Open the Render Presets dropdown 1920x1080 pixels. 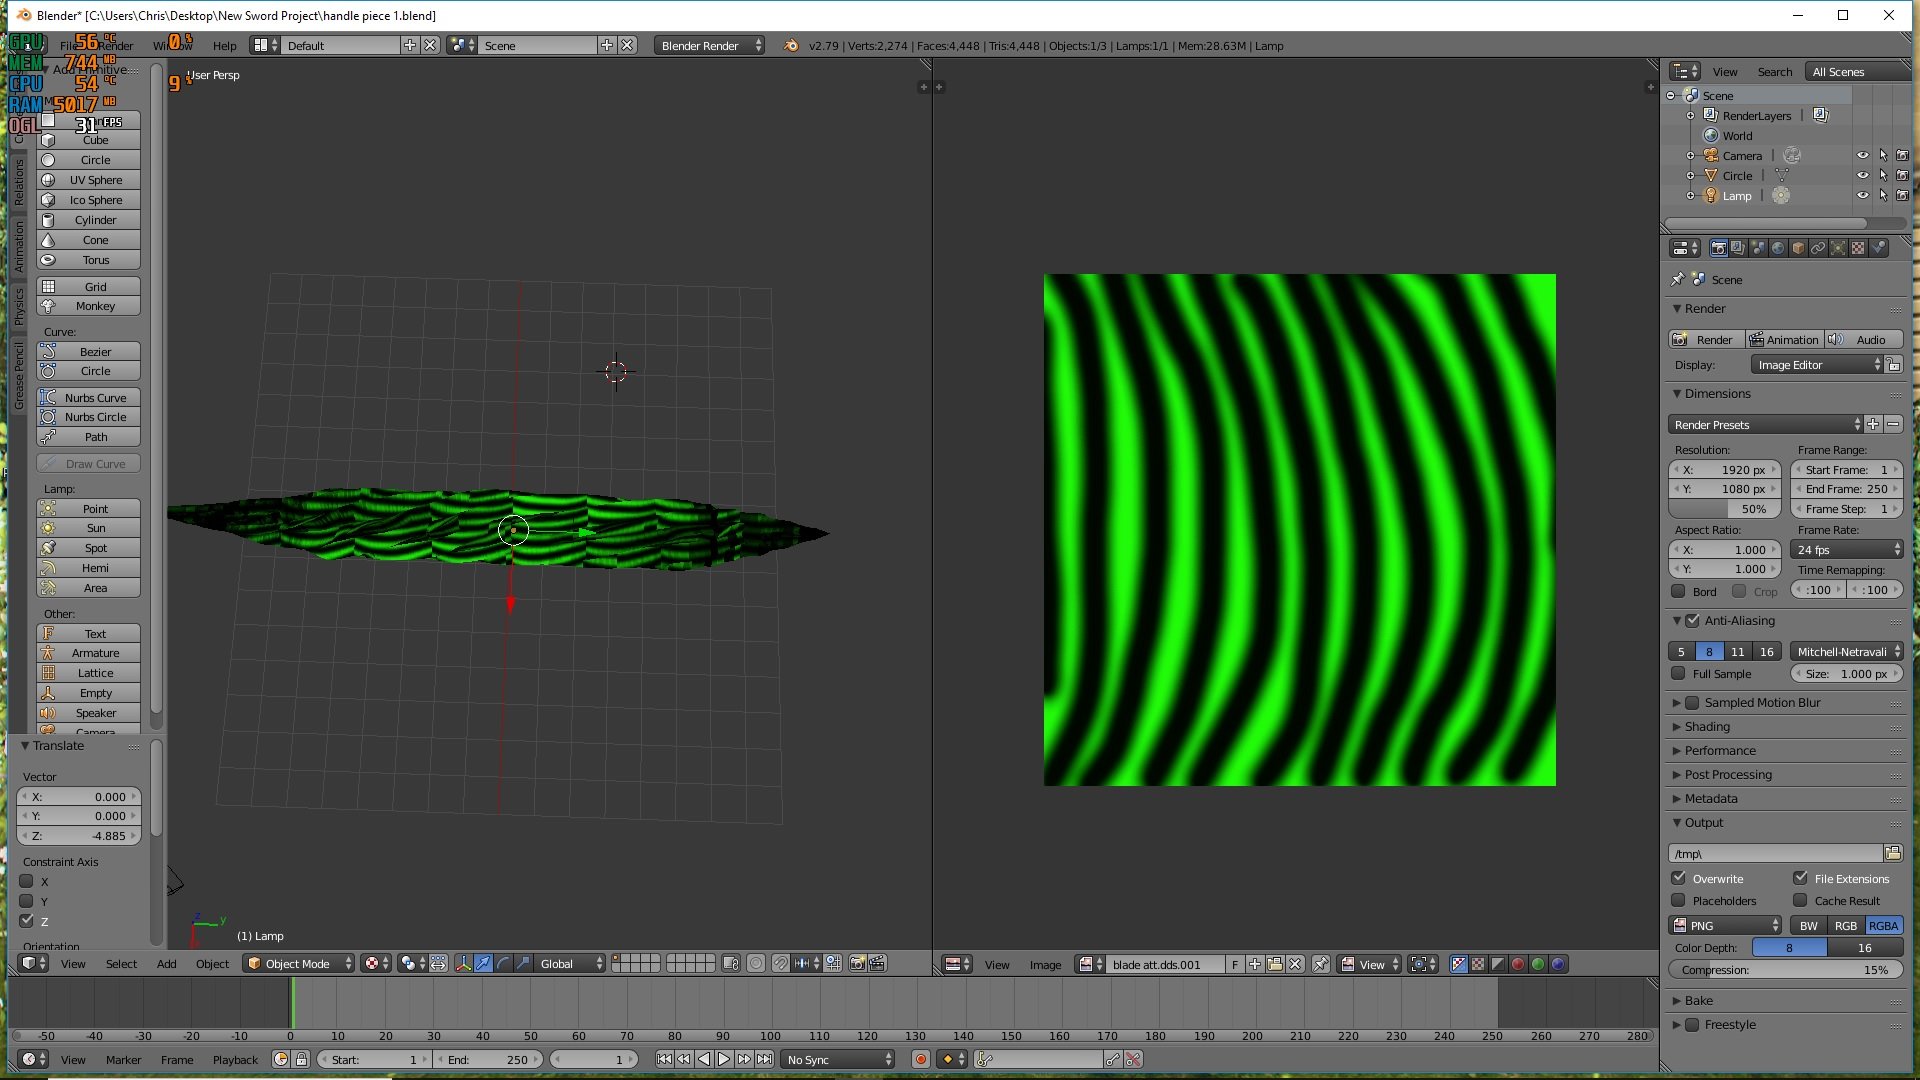click(1766, 425)
